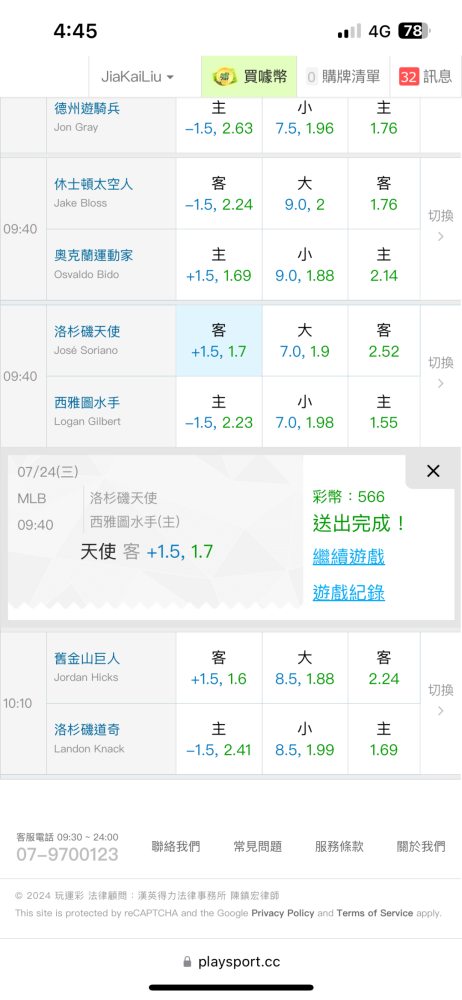Select Mariners 主 -1.5, 2.23 spread
This screenshot has width=462, height=1000.
click(x=219, y=412)
